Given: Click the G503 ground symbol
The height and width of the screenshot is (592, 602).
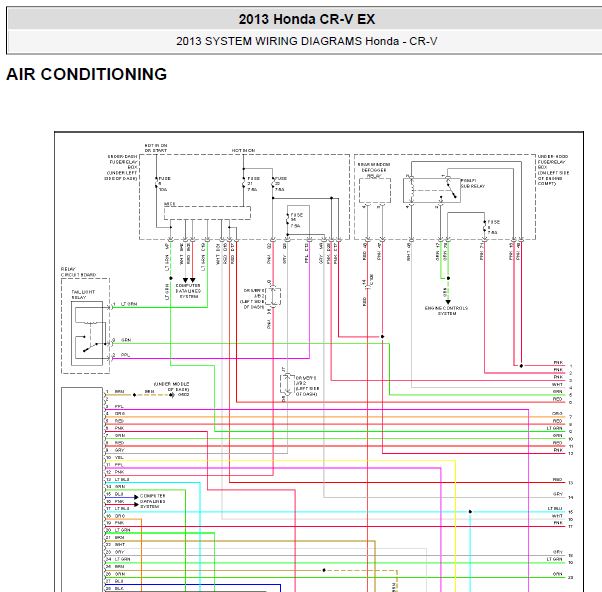Looking at the screenshot, I should point(172,395).
